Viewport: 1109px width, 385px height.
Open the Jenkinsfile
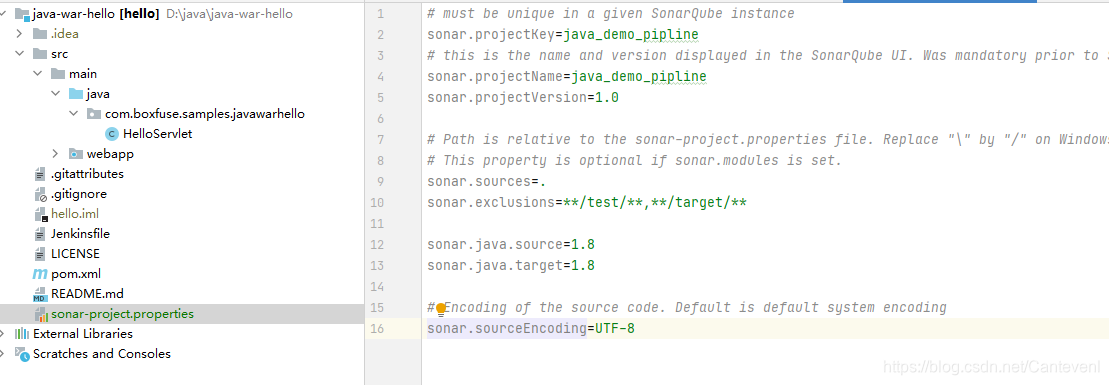81,234
